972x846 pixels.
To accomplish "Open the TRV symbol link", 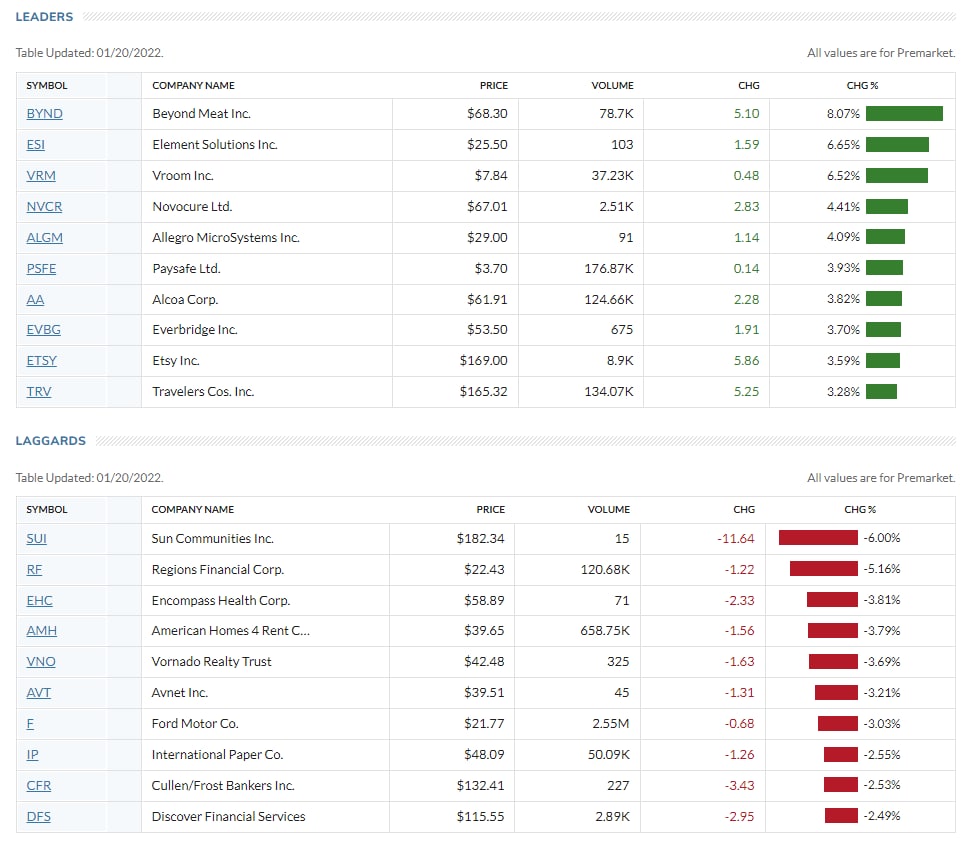I will 38,392.
